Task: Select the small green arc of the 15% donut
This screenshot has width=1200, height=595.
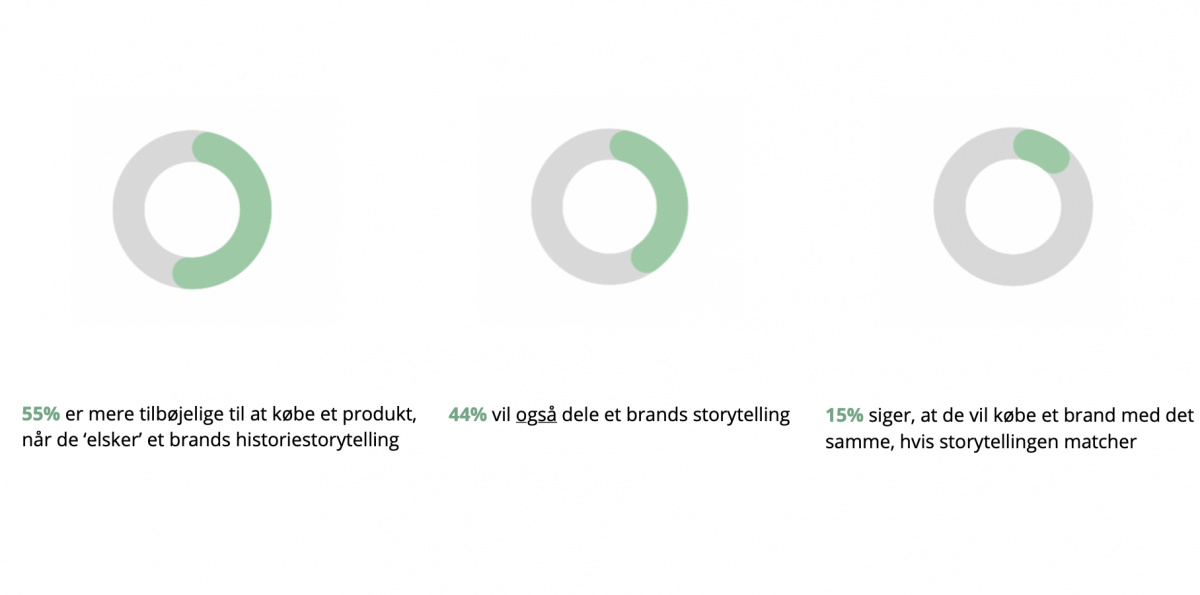Action: (1040, 150)
